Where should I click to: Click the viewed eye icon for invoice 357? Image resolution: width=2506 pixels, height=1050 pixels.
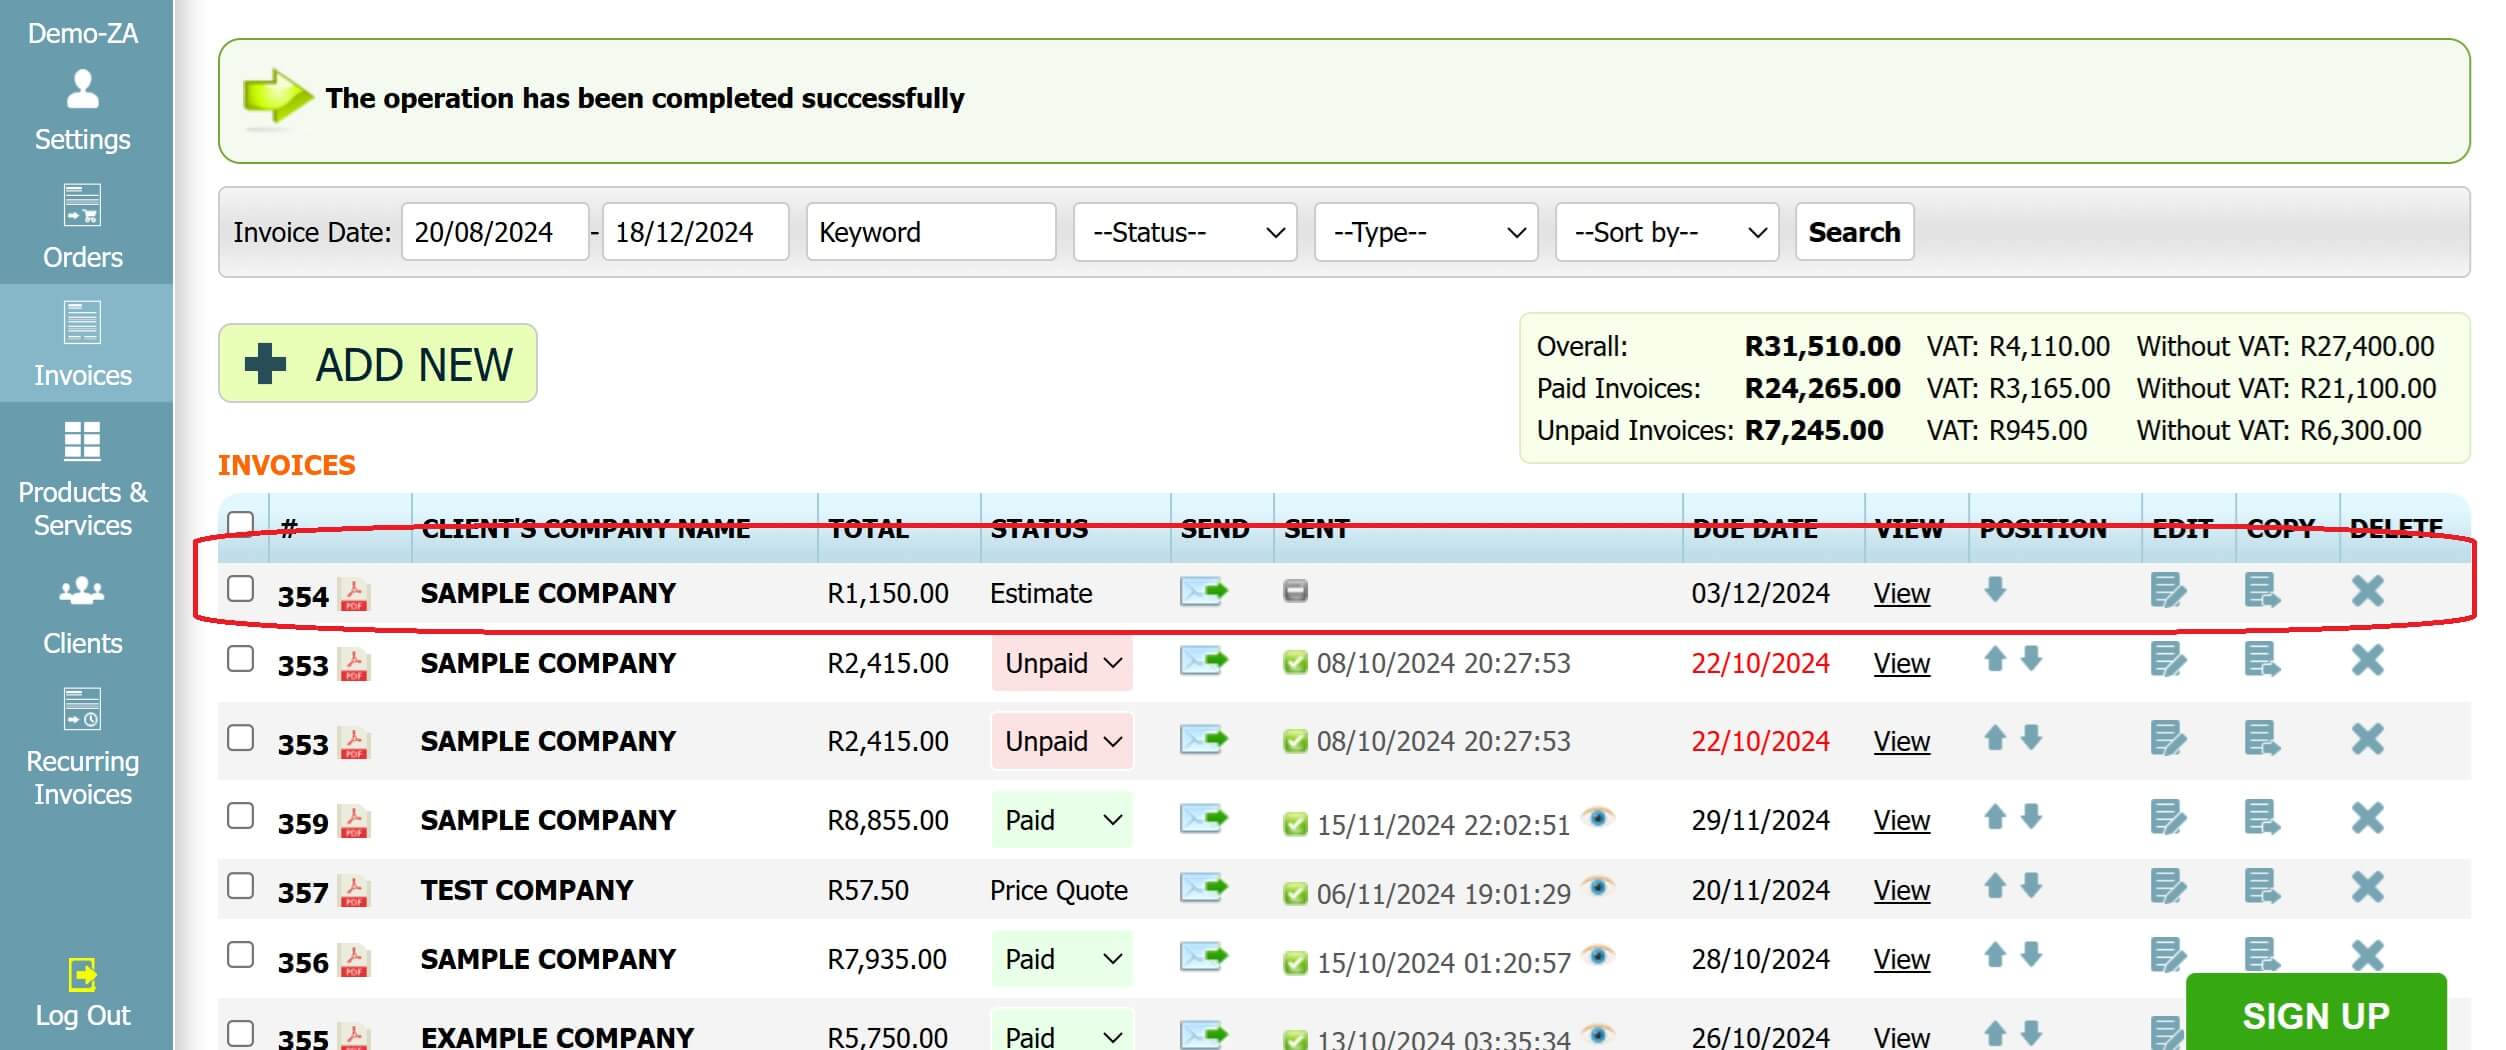tap(1598, 886)
